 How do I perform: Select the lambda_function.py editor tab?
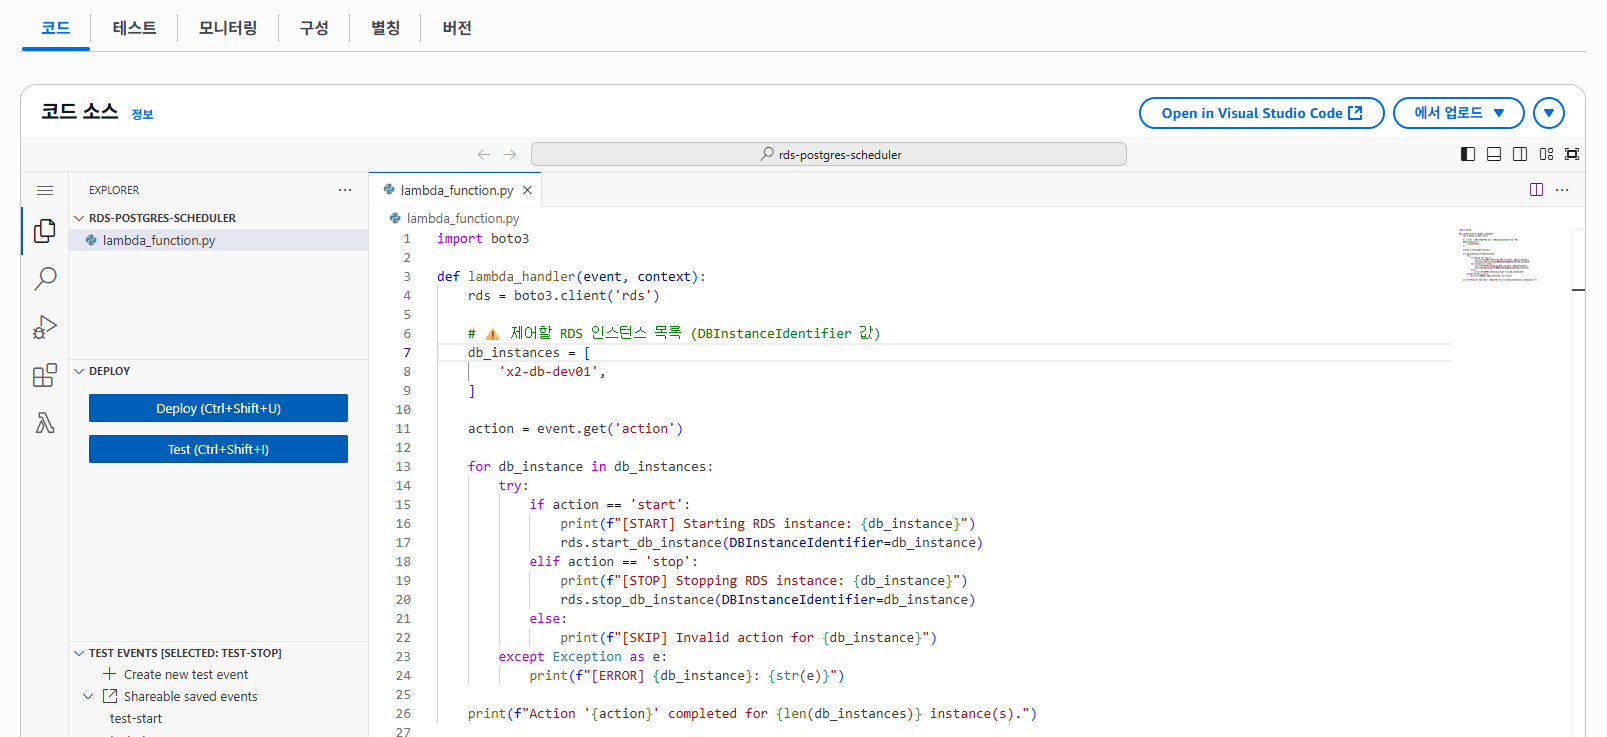pyautogui.click(x=456, y=190)
